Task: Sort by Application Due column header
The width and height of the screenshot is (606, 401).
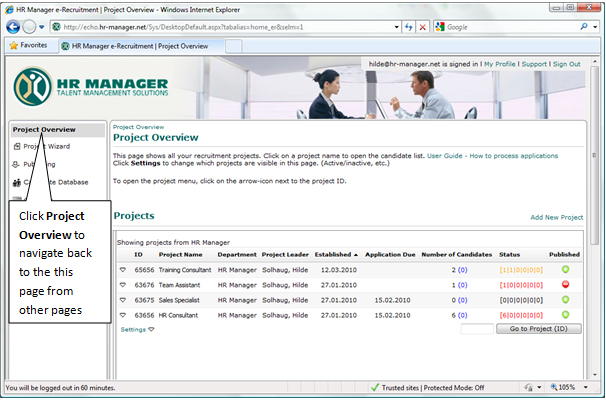Action: coord(390,255)
